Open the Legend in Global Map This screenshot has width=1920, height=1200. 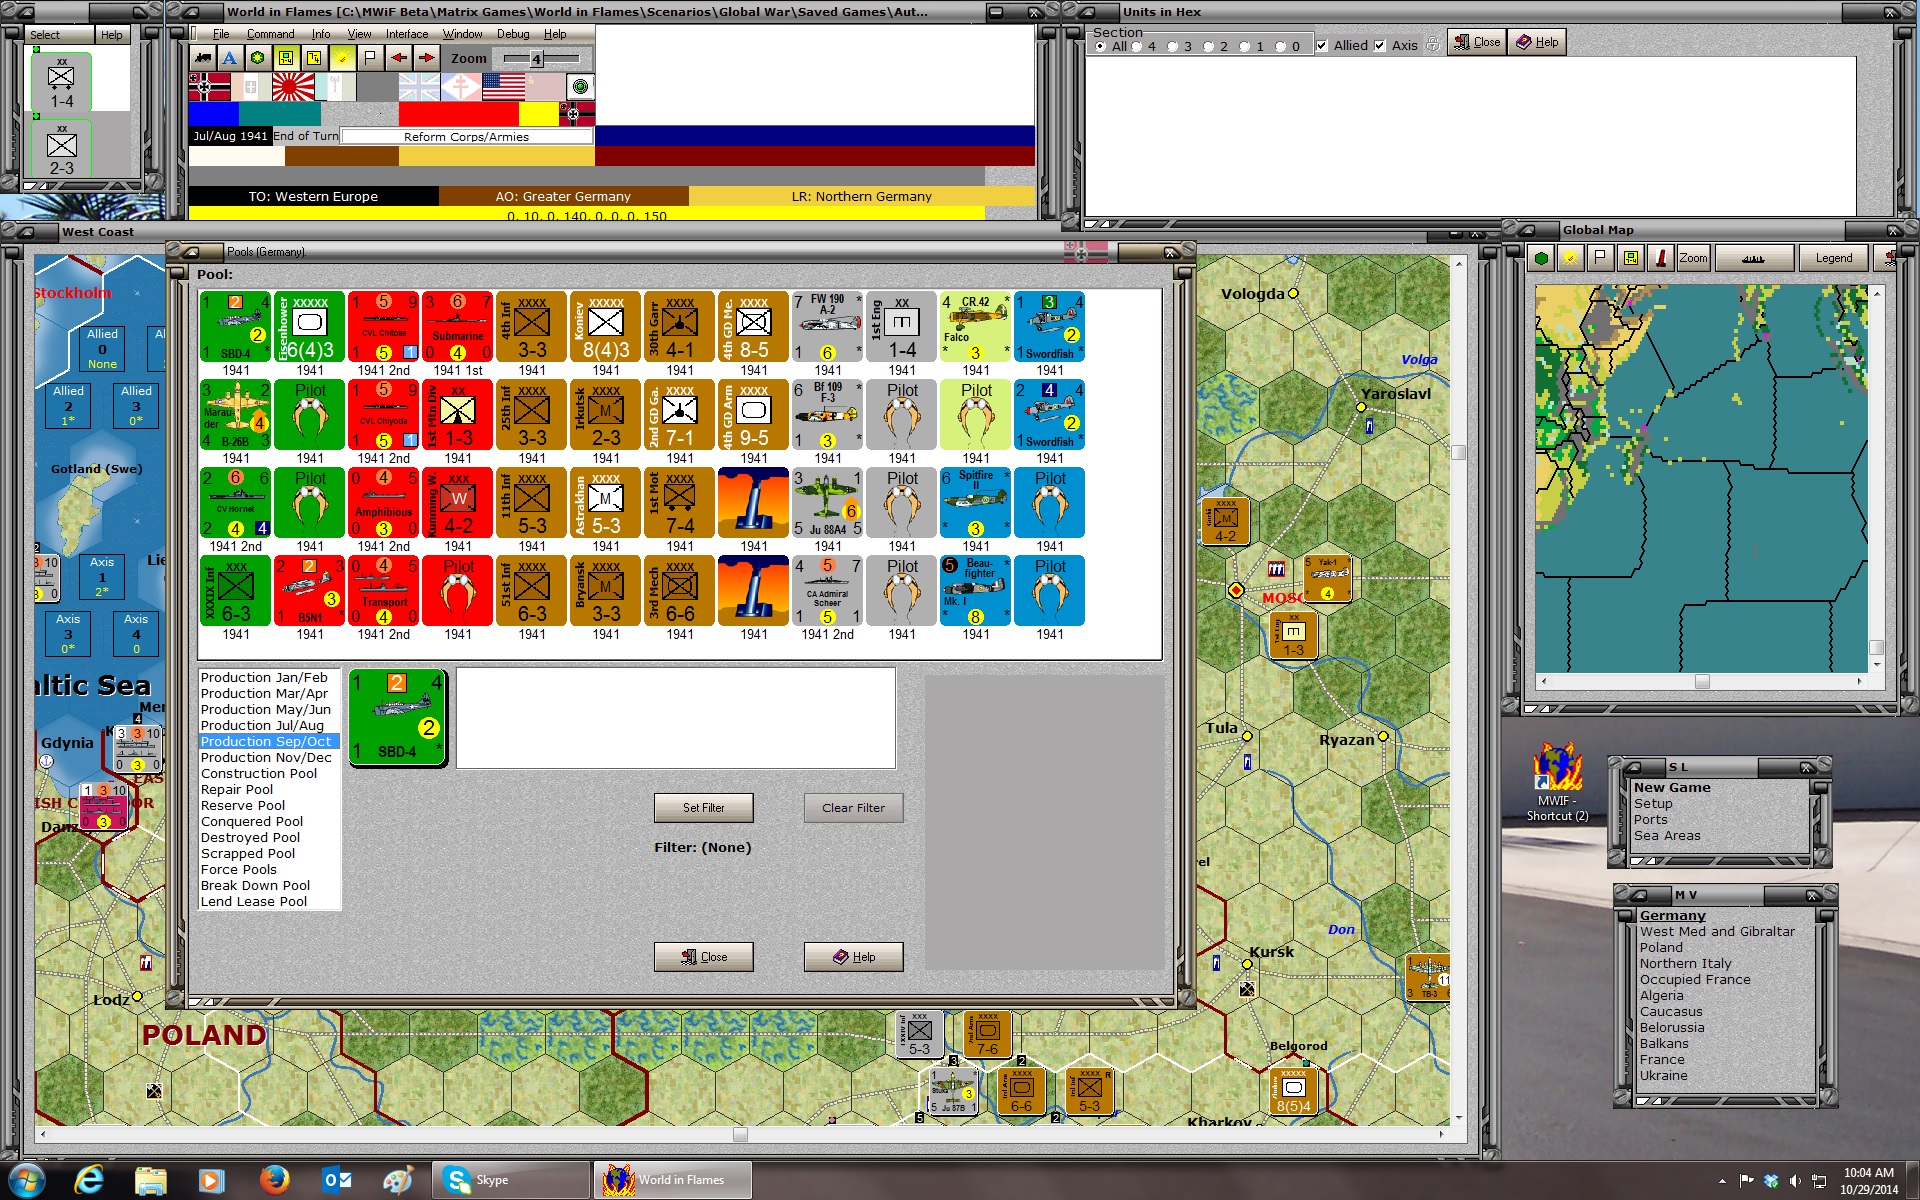tap(1833, 258)
